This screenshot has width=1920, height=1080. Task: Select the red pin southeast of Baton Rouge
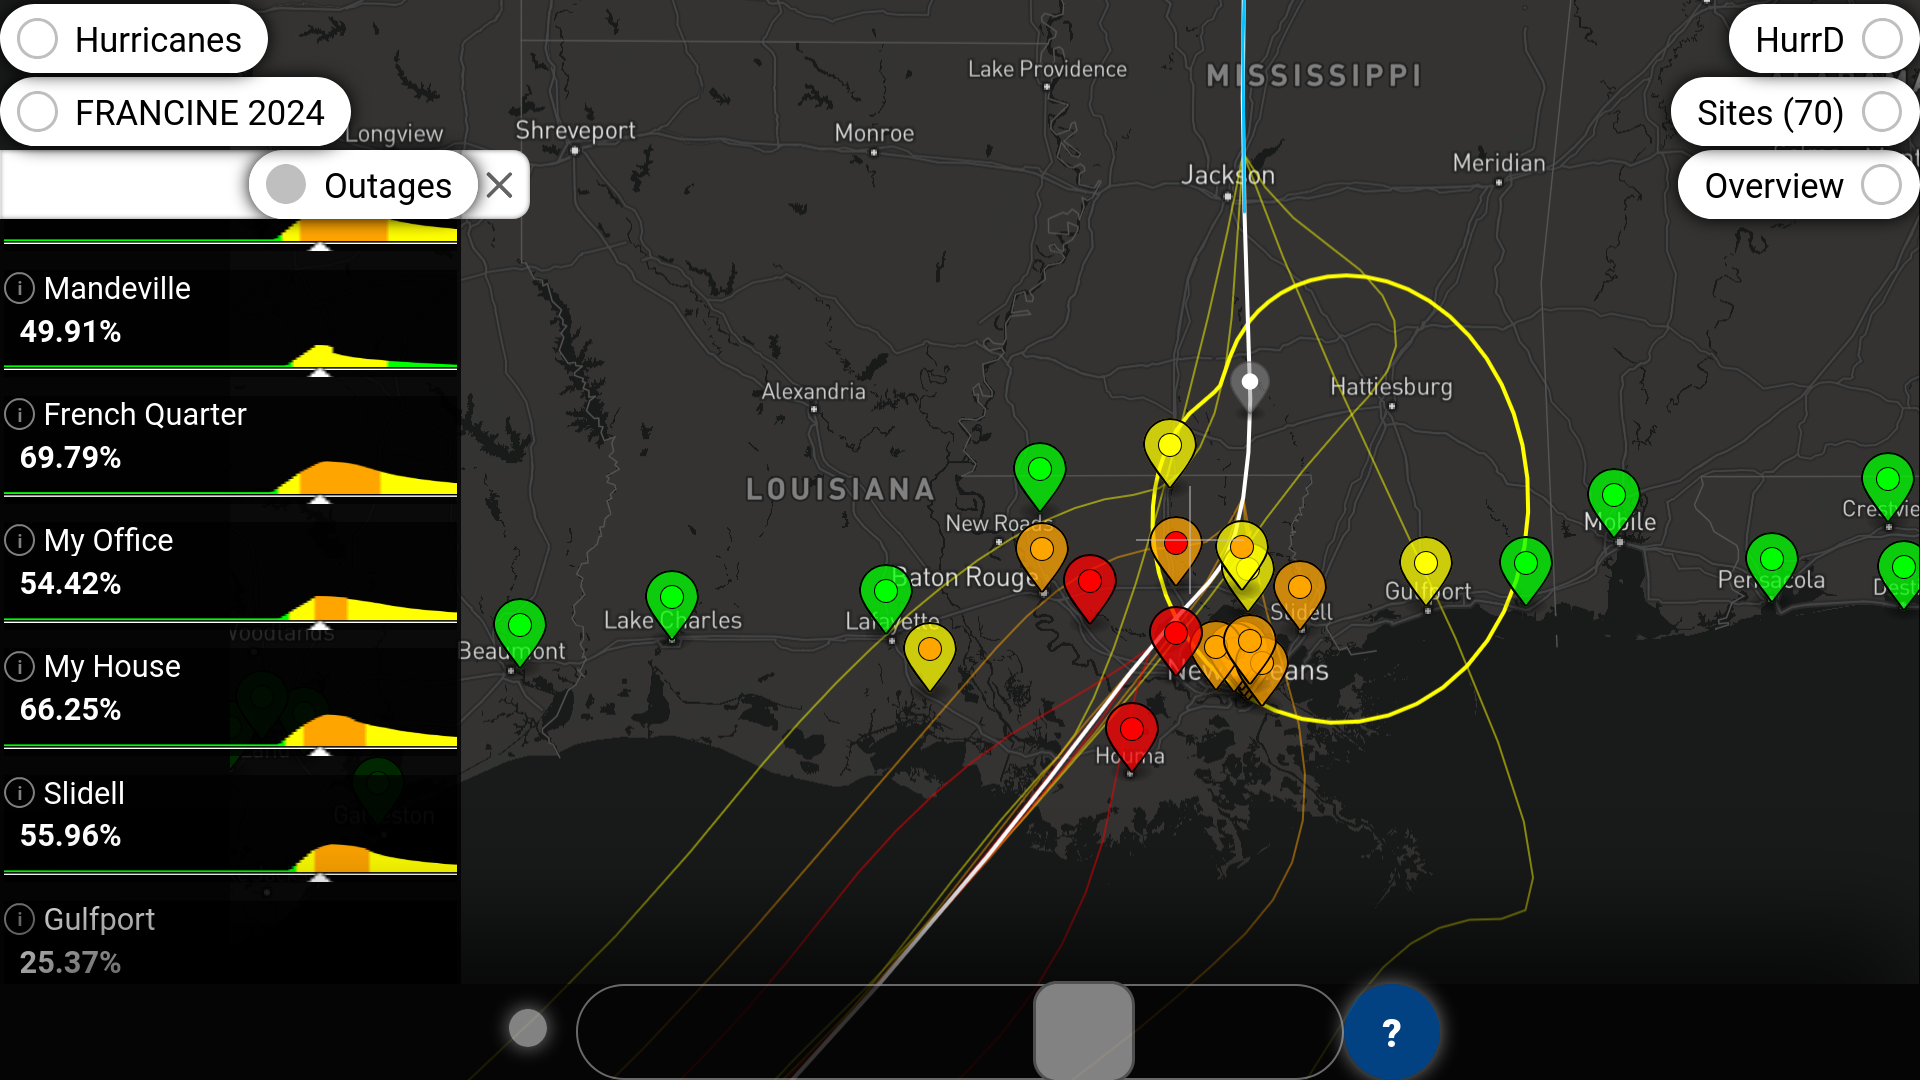(1090, 588)
